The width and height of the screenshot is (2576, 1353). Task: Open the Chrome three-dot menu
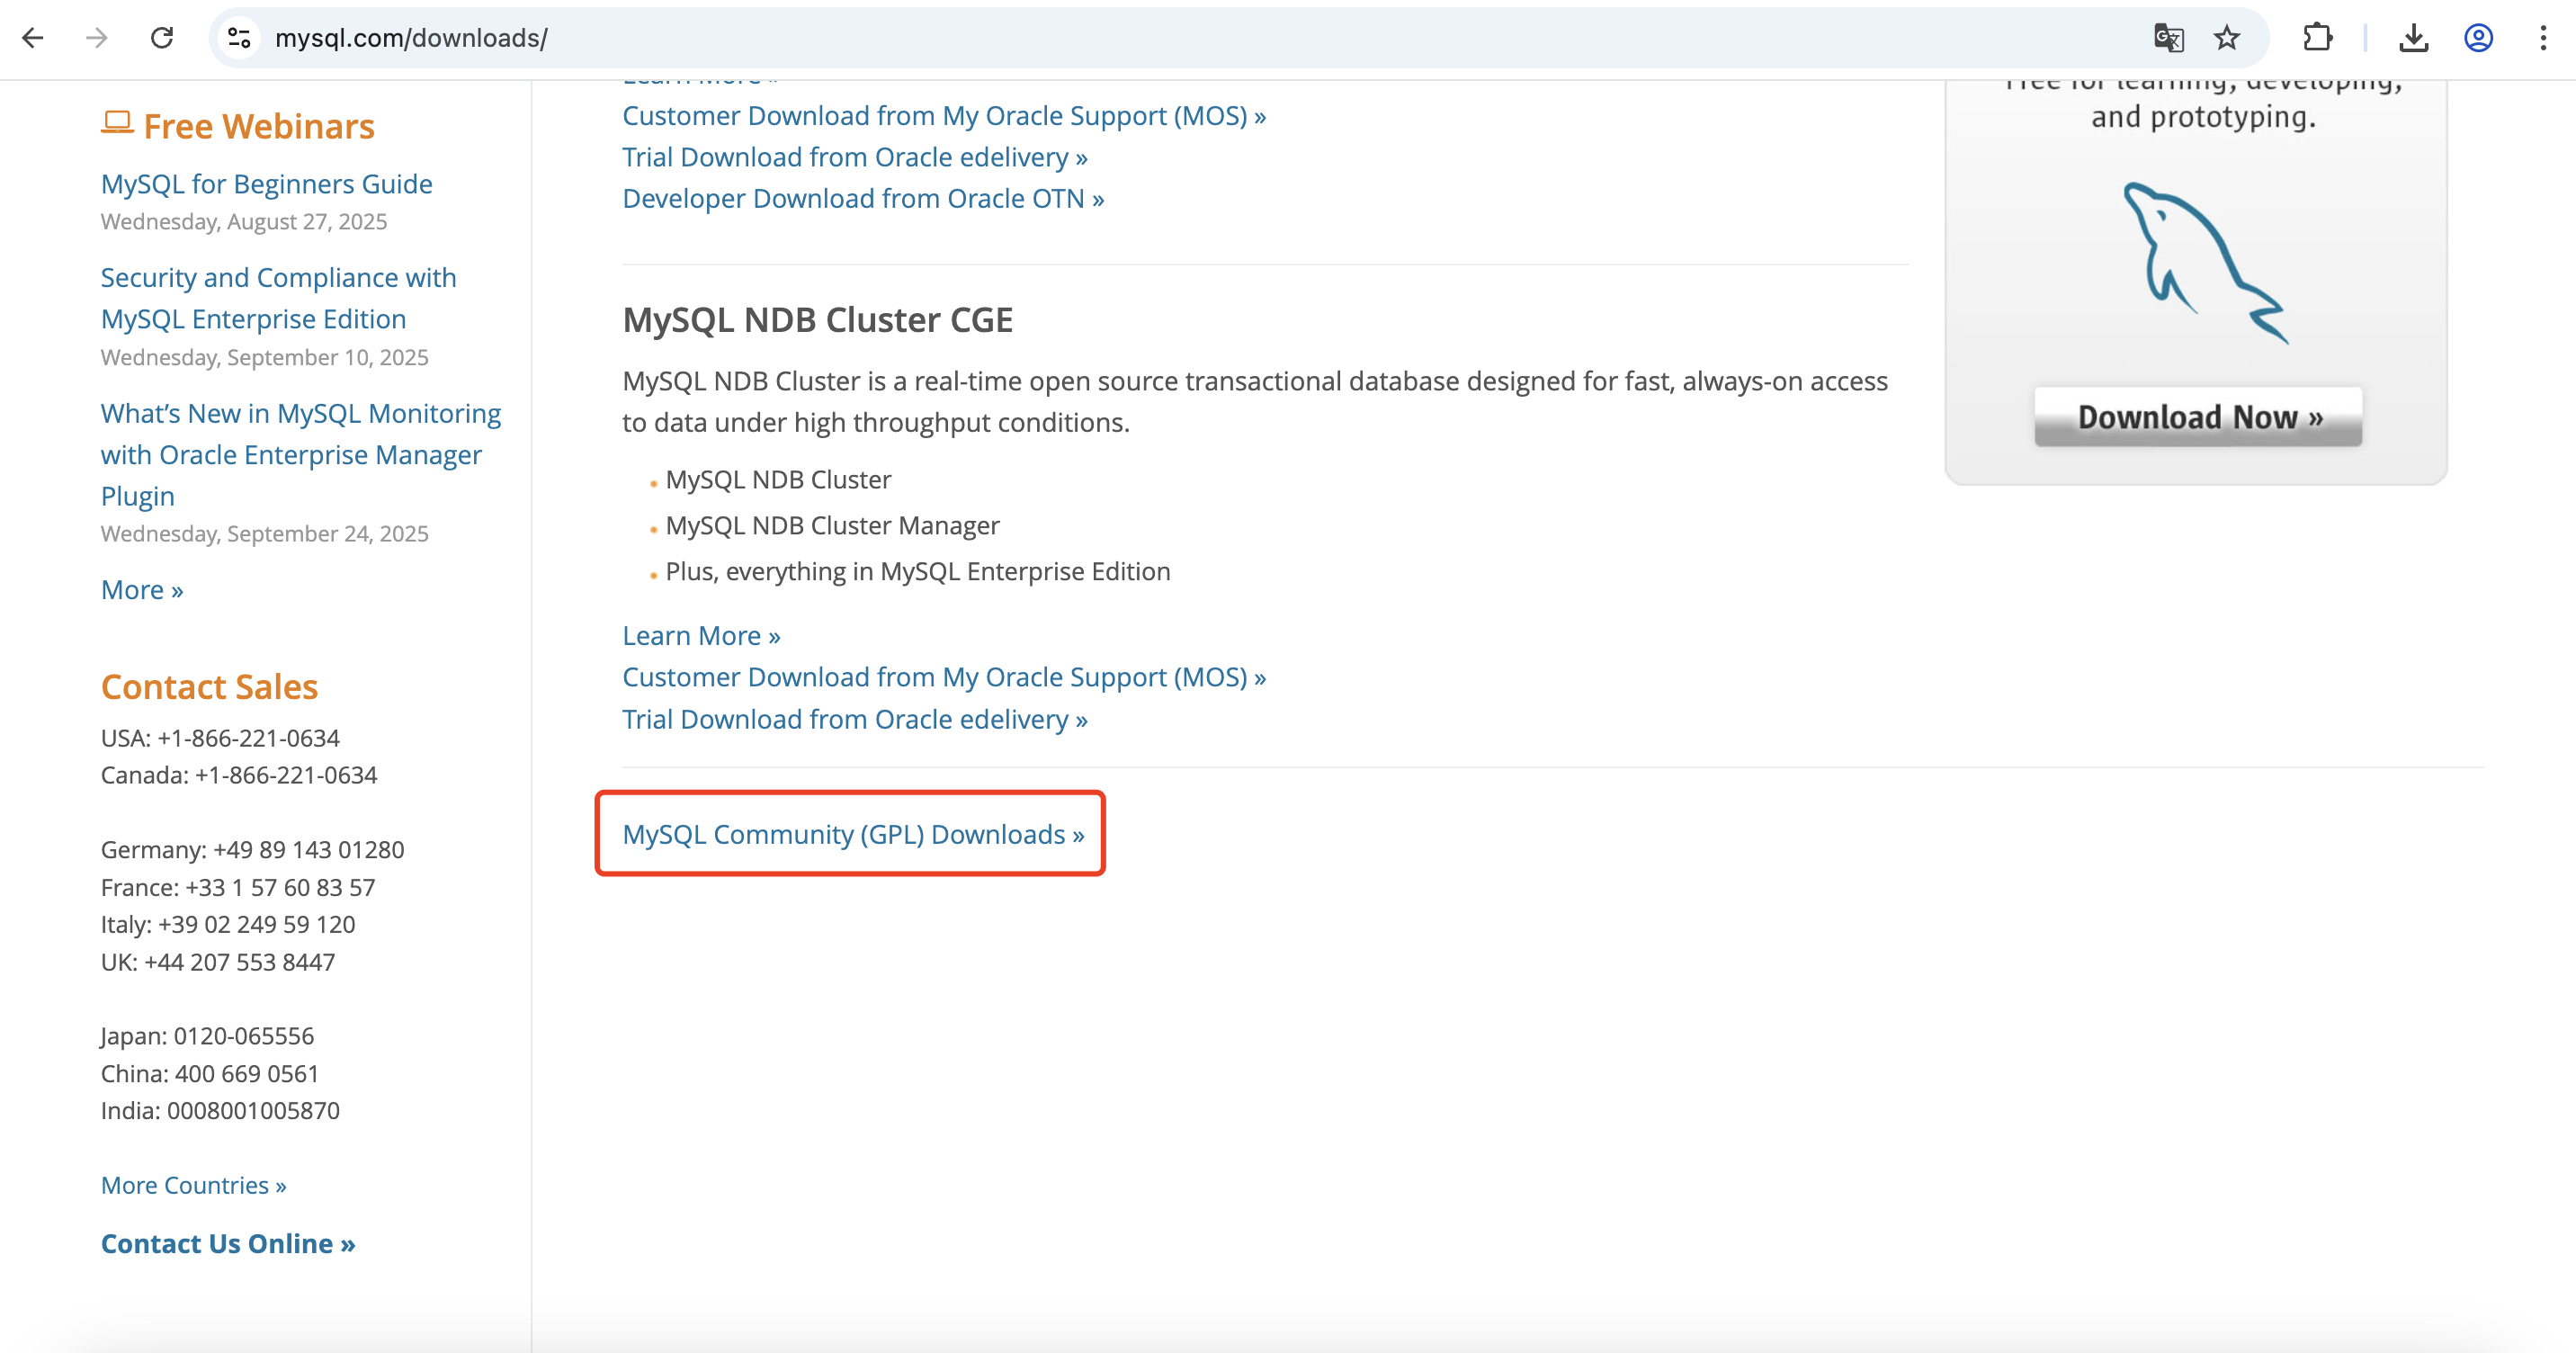point(2543,38)
